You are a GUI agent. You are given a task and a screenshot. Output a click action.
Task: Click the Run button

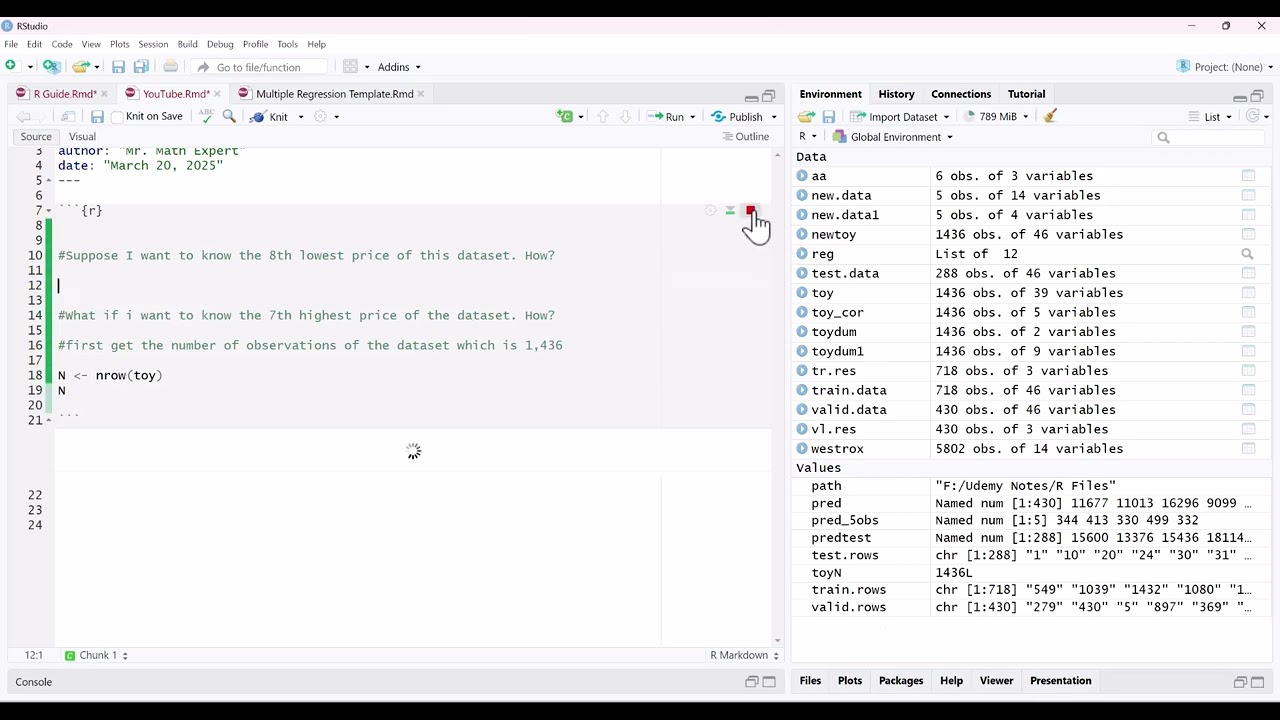(666, 117)
